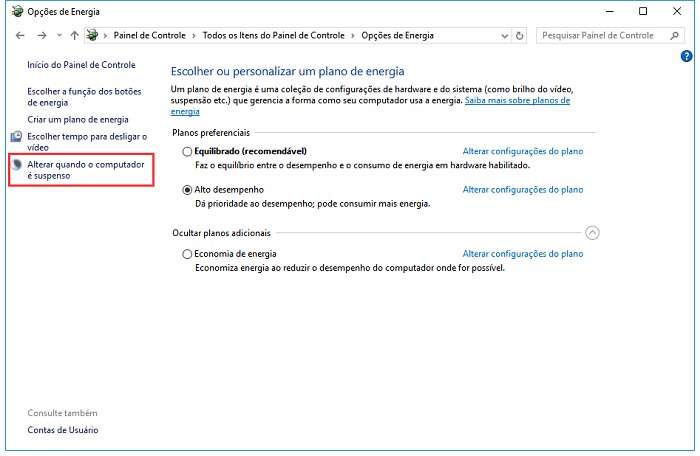Open Contas de Usuário link
This screenshot has height=456, width=700.
point(63,430)
